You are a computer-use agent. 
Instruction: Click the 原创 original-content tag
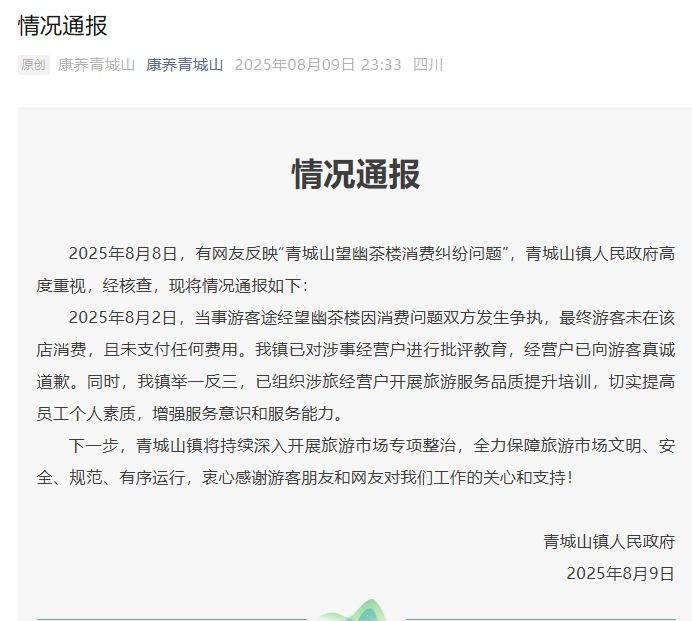33,65
